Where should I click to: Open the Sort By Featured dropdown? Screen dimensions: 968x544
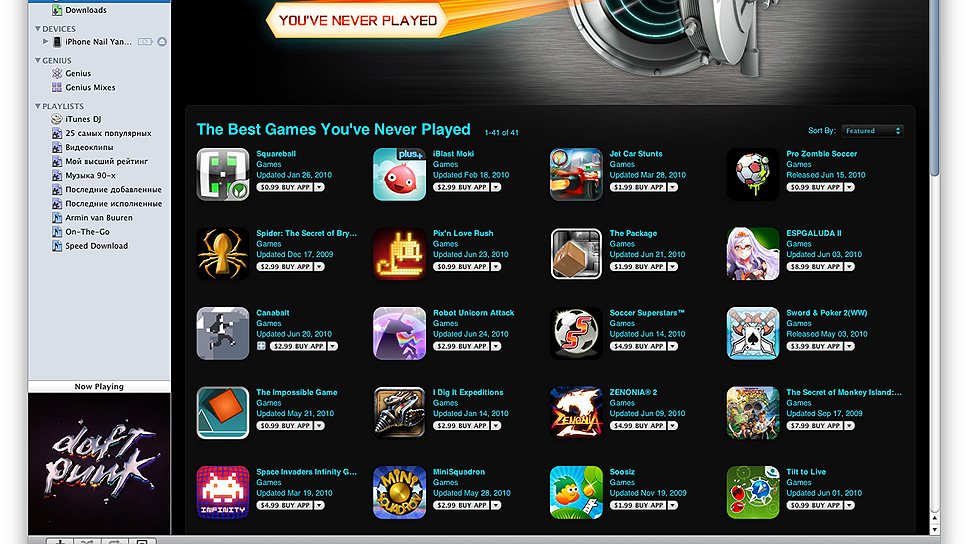(x=872, y=131)
